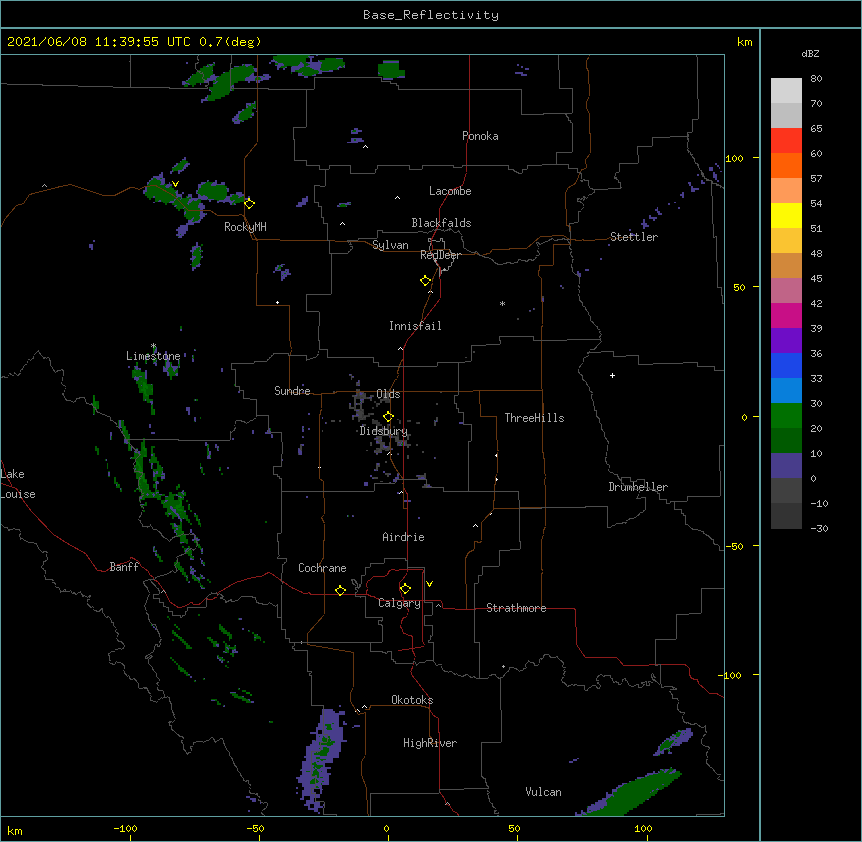Click the Sundre town label
The width and height of the screenshot is (862, 842).
click(x=292, y=391)
